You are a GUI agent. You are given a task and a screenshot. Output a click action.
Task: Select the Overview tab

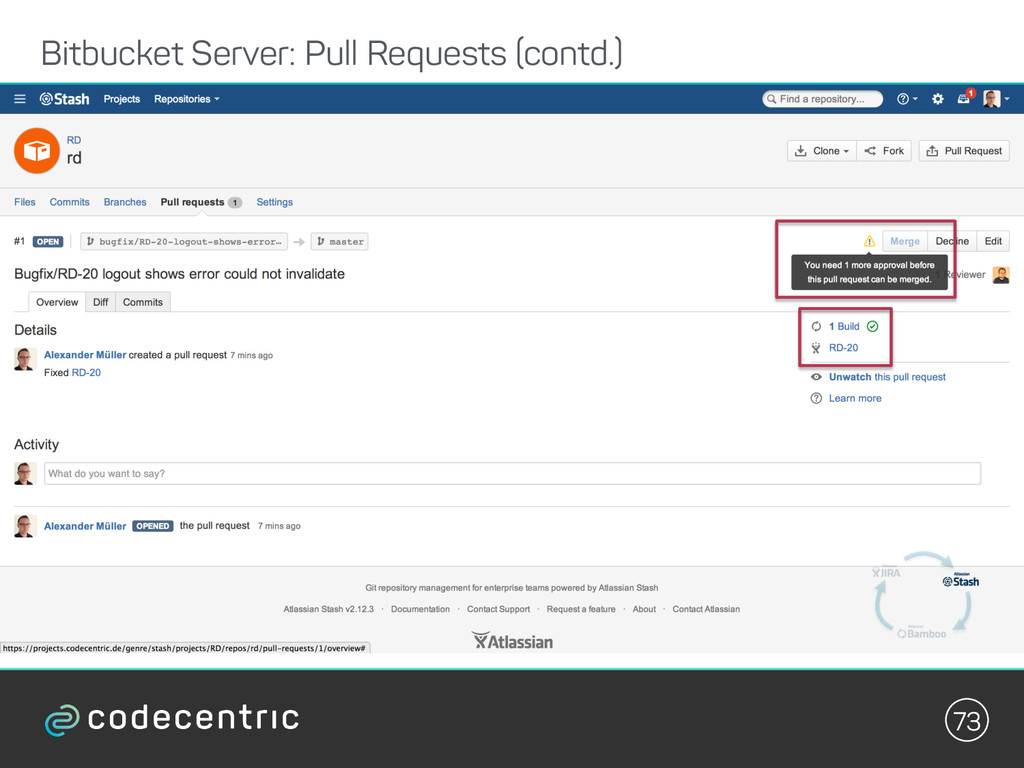point(57,302)
